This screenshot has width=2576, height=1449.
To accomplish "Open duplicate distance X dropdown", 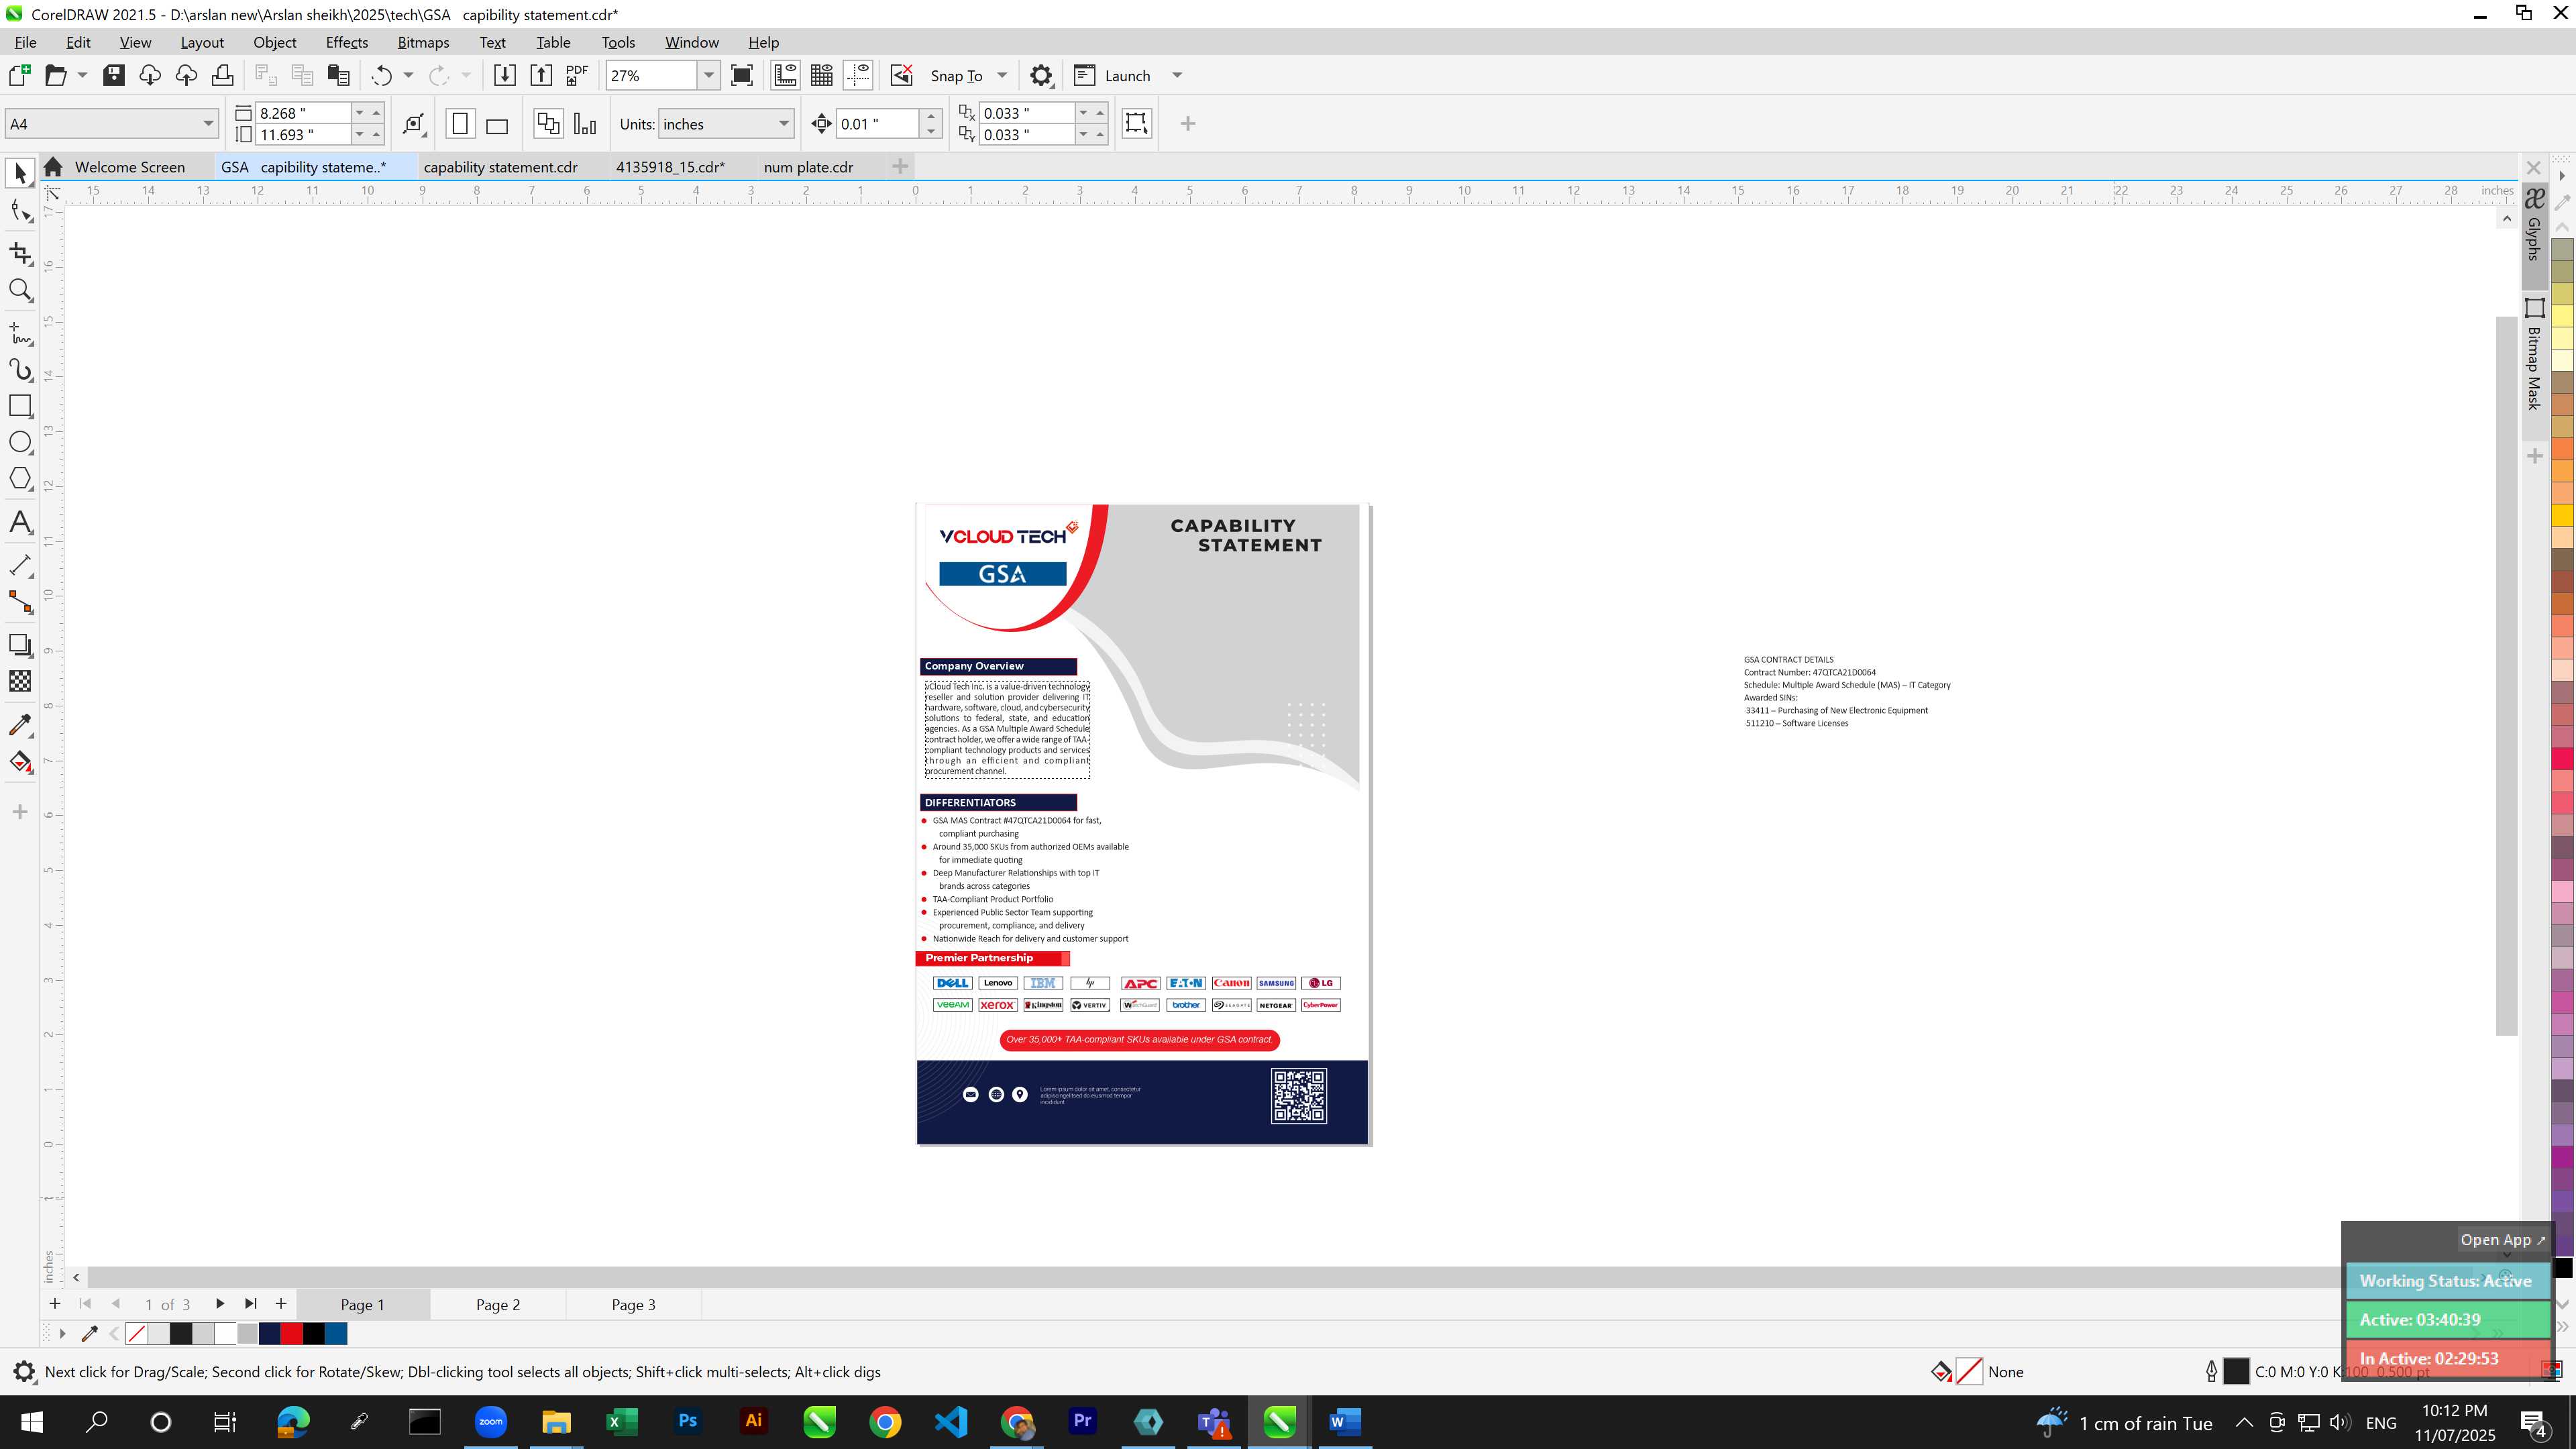I will pos(1083,113).
